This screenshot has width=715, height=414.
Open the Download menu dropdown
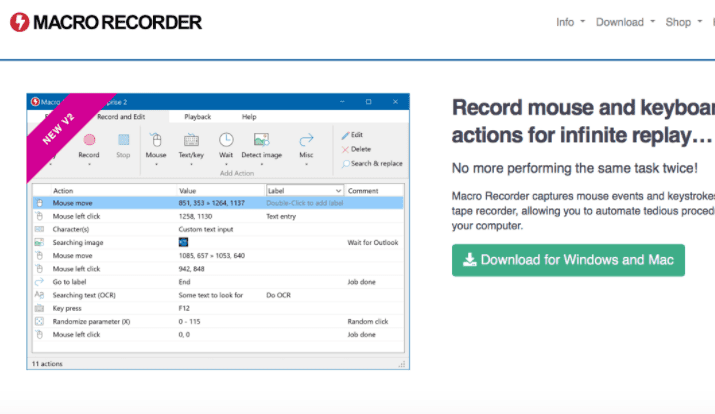(x=625, y=22)
